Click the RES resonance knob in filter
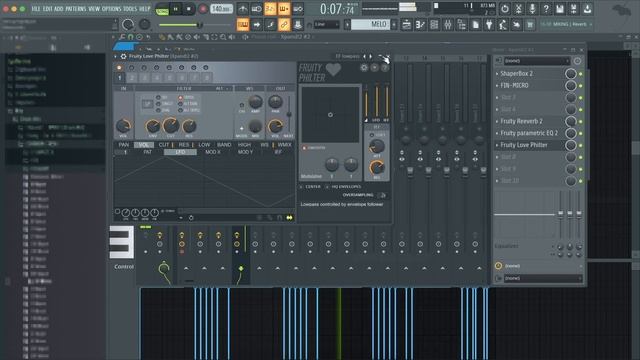Image resolution: width=640 pixels, height=360 pixels. pos(189,127)
